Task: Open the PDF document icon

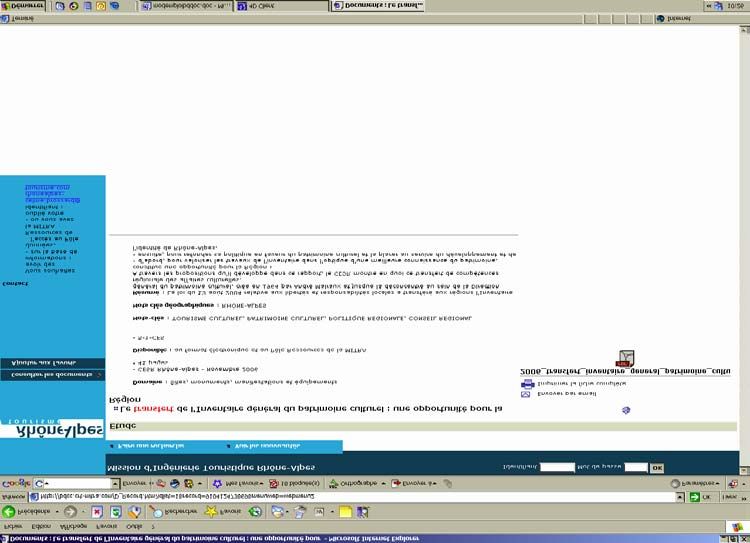Action: 624,359
